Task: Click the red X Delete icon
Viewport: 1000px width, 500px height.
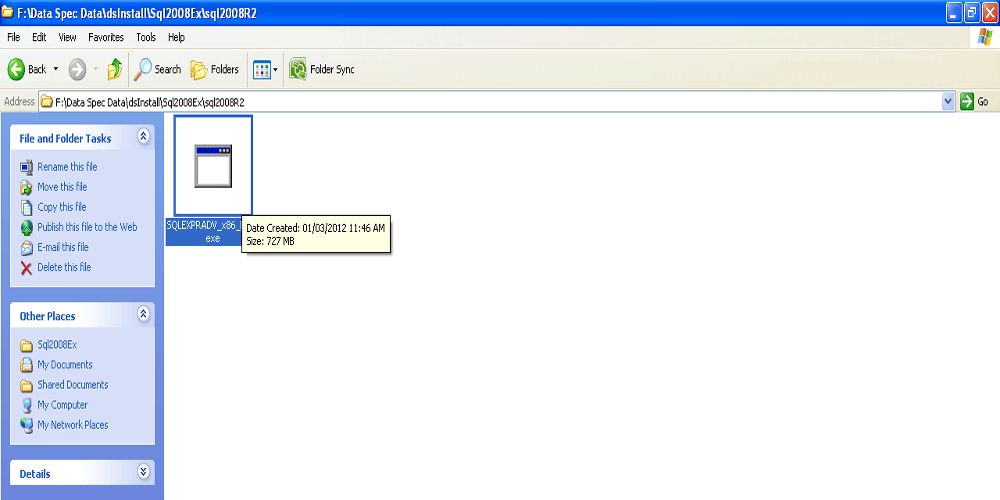Action: click(x=26, y=268)
